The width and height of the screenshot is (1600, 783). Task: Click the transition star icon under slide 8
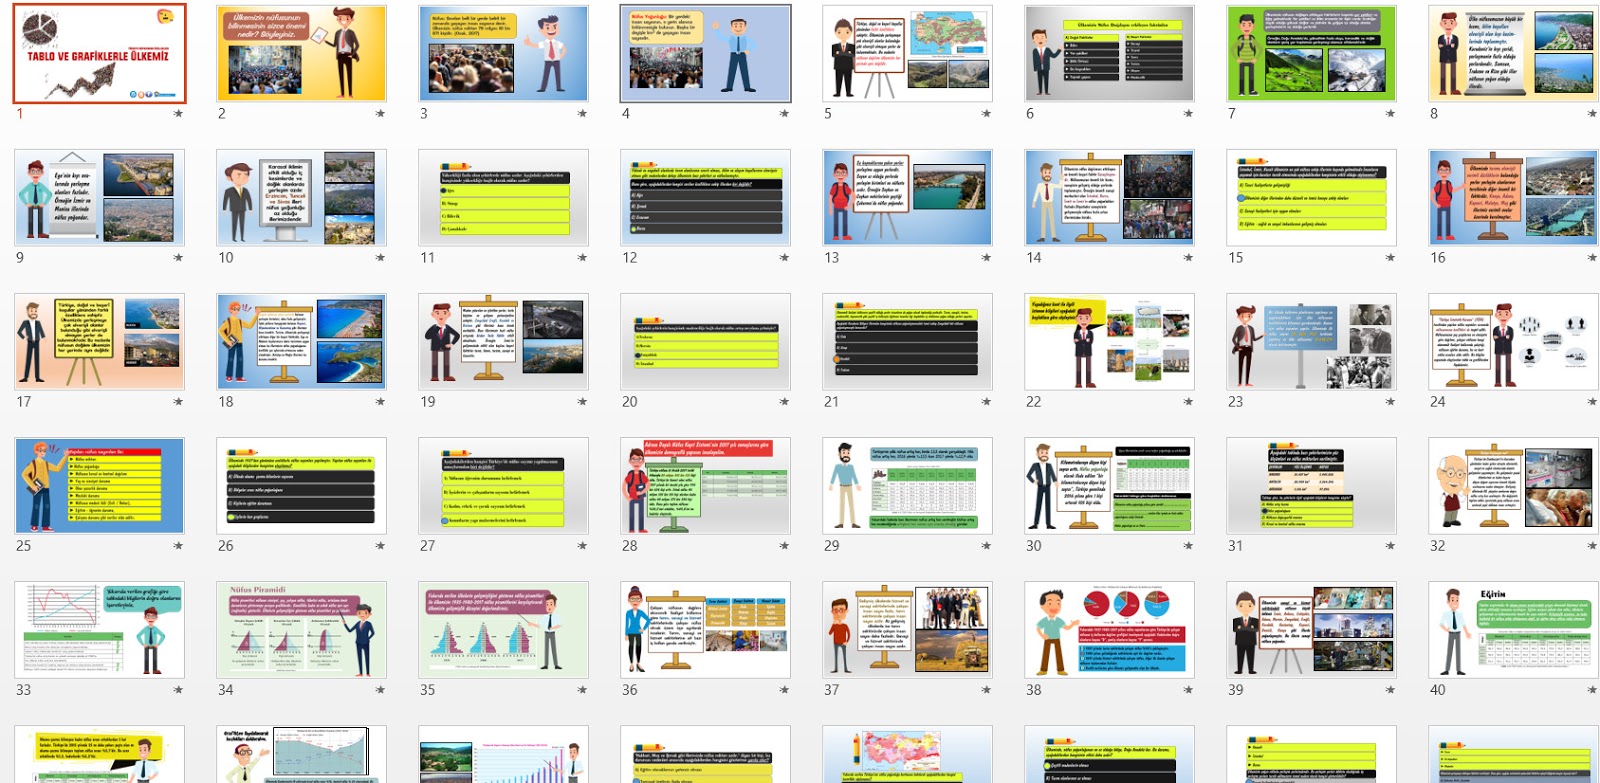(x=1592, y=114)
